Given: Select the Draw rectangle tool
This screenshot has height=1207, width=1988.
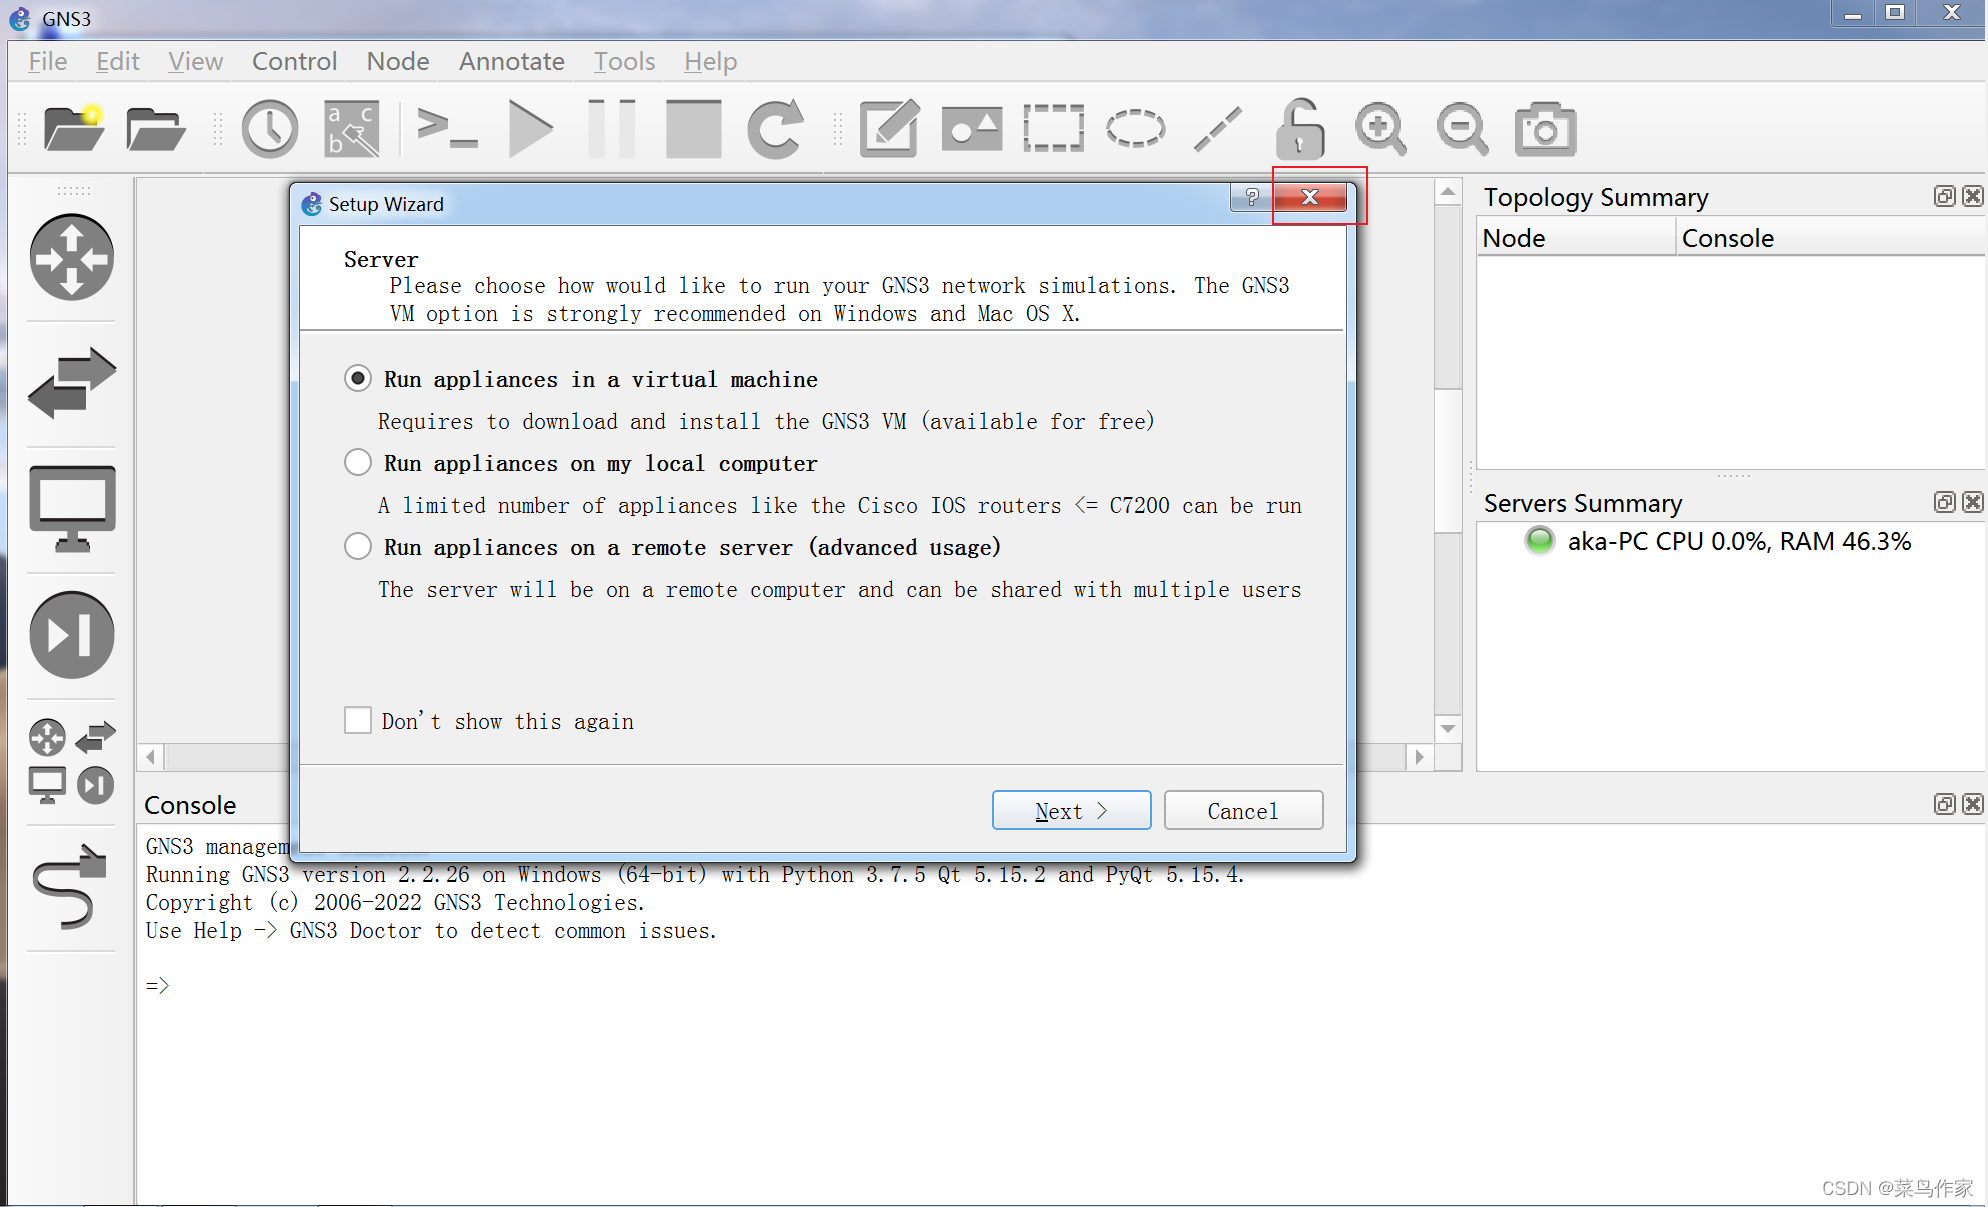Looking at the screenshot, I should tap(1053, 129).
